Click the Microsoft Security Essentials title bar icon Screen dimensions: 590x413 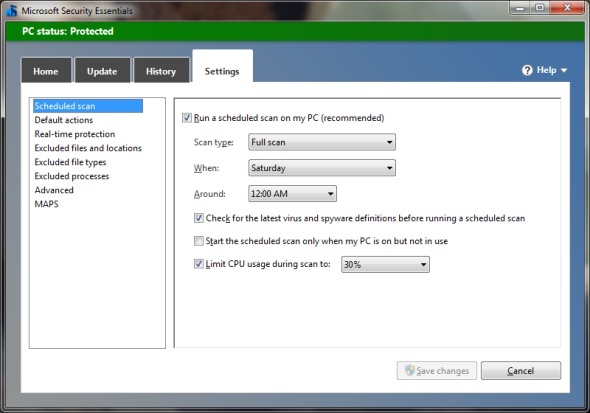12,11
